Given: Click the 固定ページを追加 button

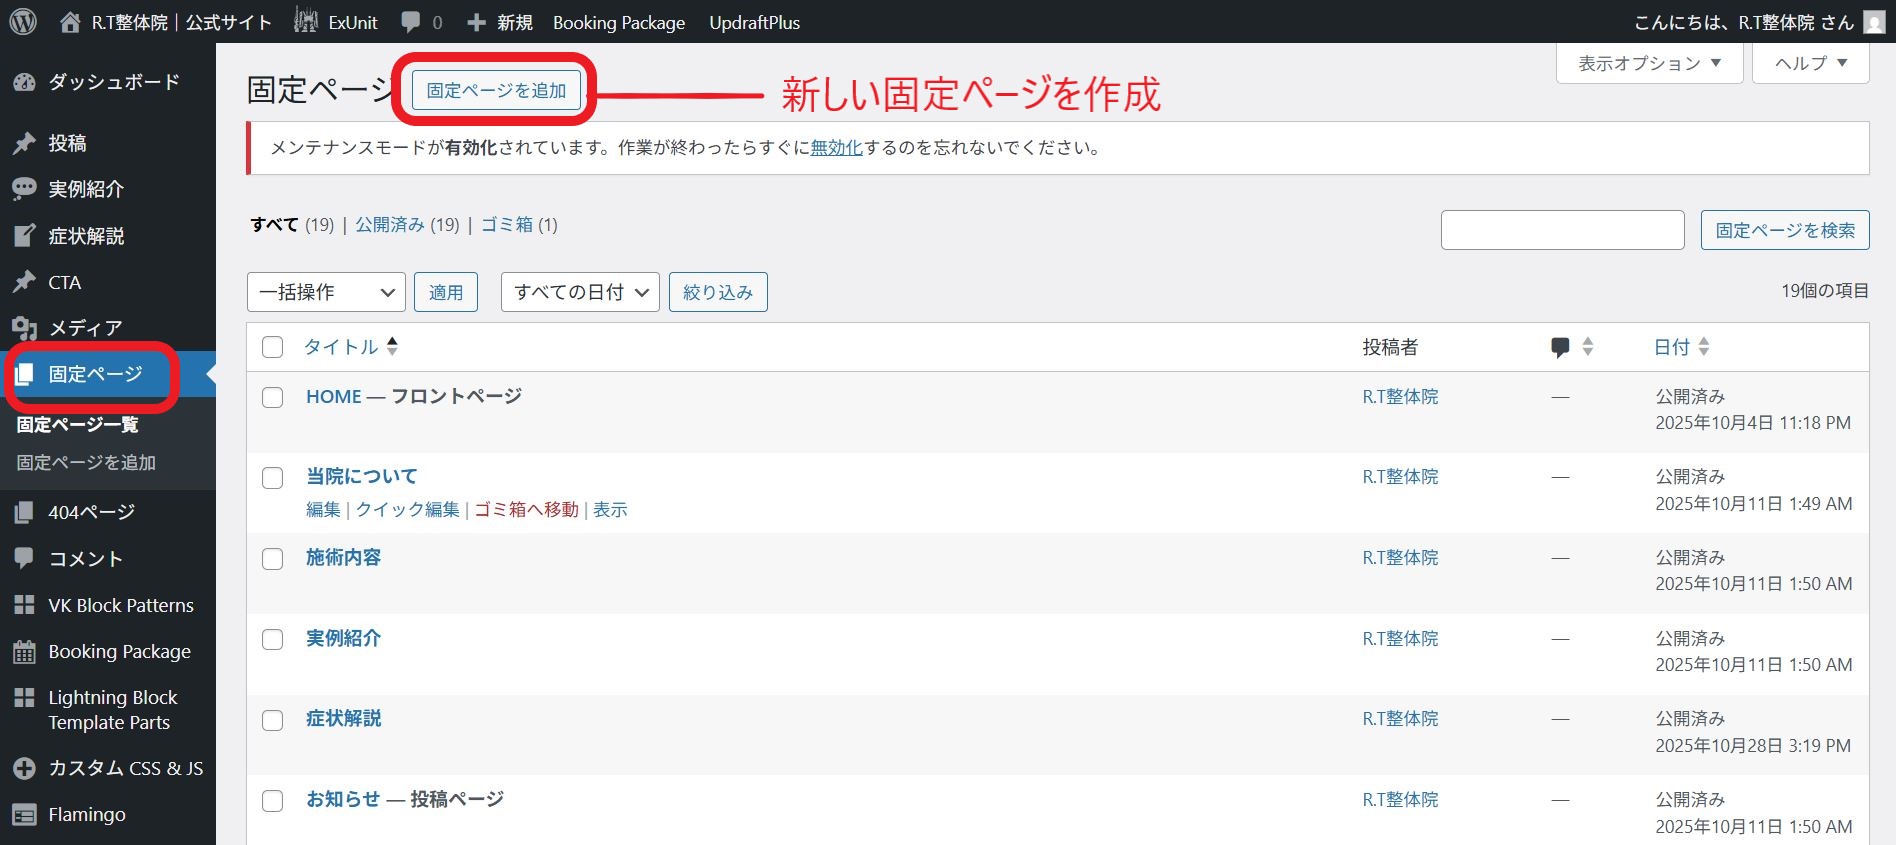Looking at the screenshot, I should pos(496,90).
